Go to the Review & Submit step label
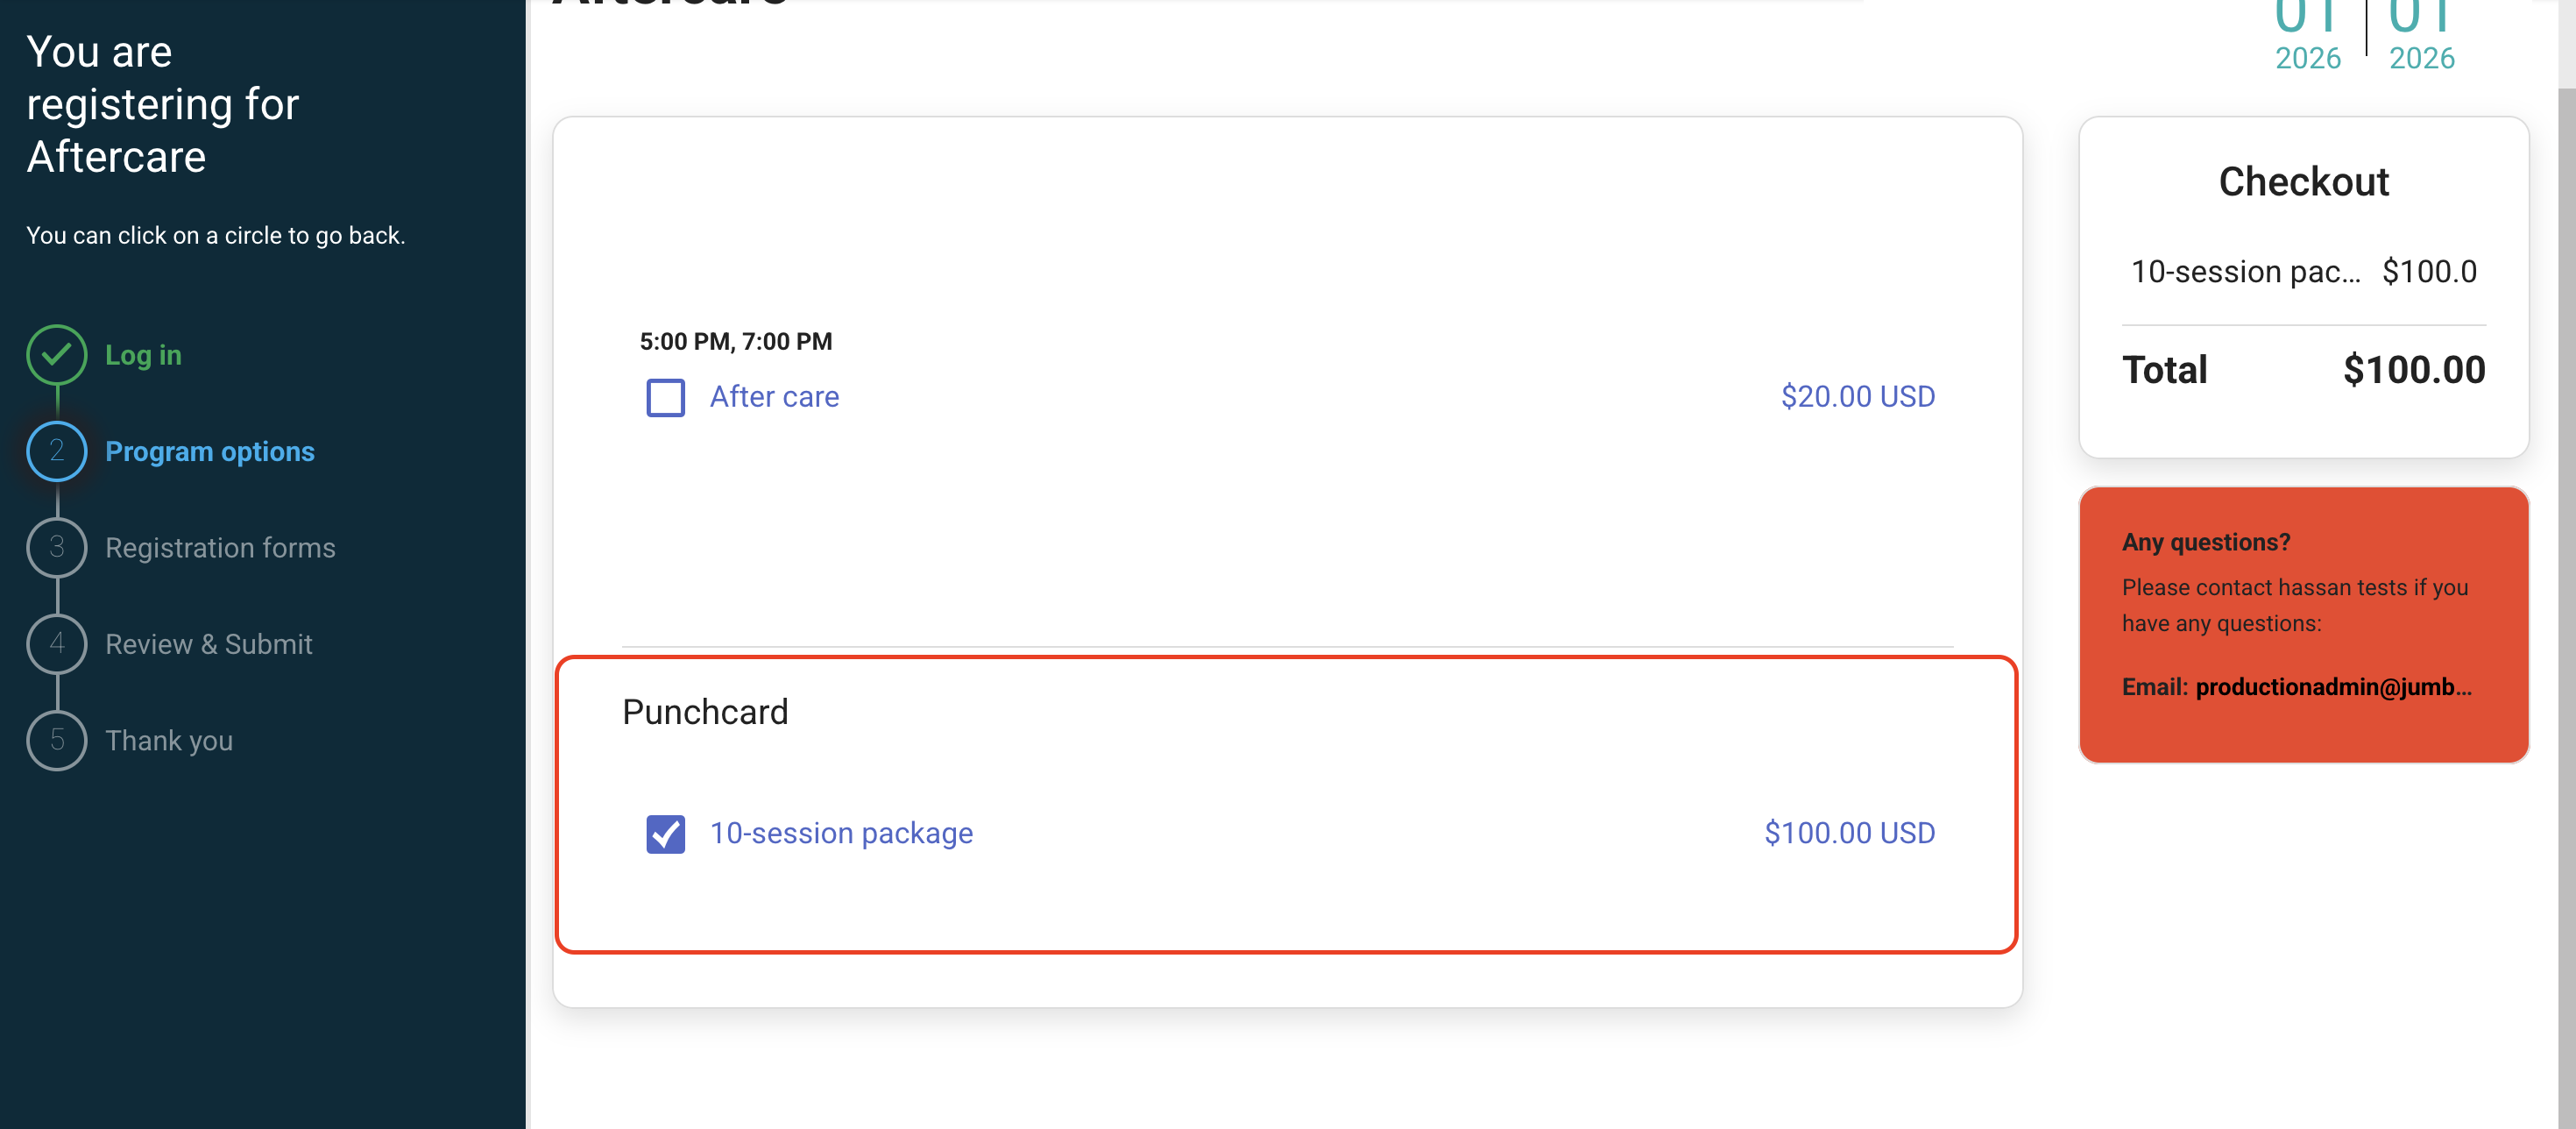 [208, 644]
